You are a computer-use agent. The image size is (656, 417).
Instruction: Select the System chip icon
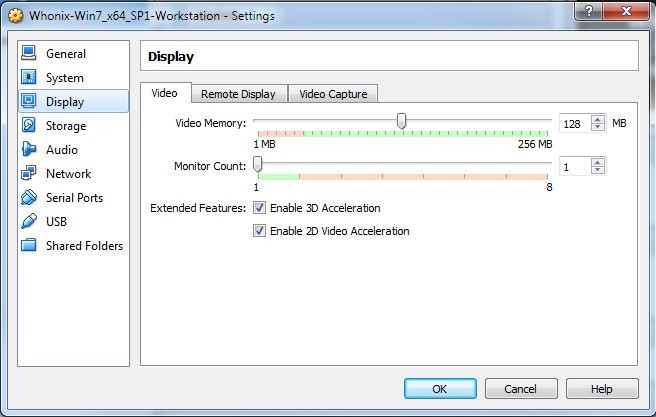28,78
